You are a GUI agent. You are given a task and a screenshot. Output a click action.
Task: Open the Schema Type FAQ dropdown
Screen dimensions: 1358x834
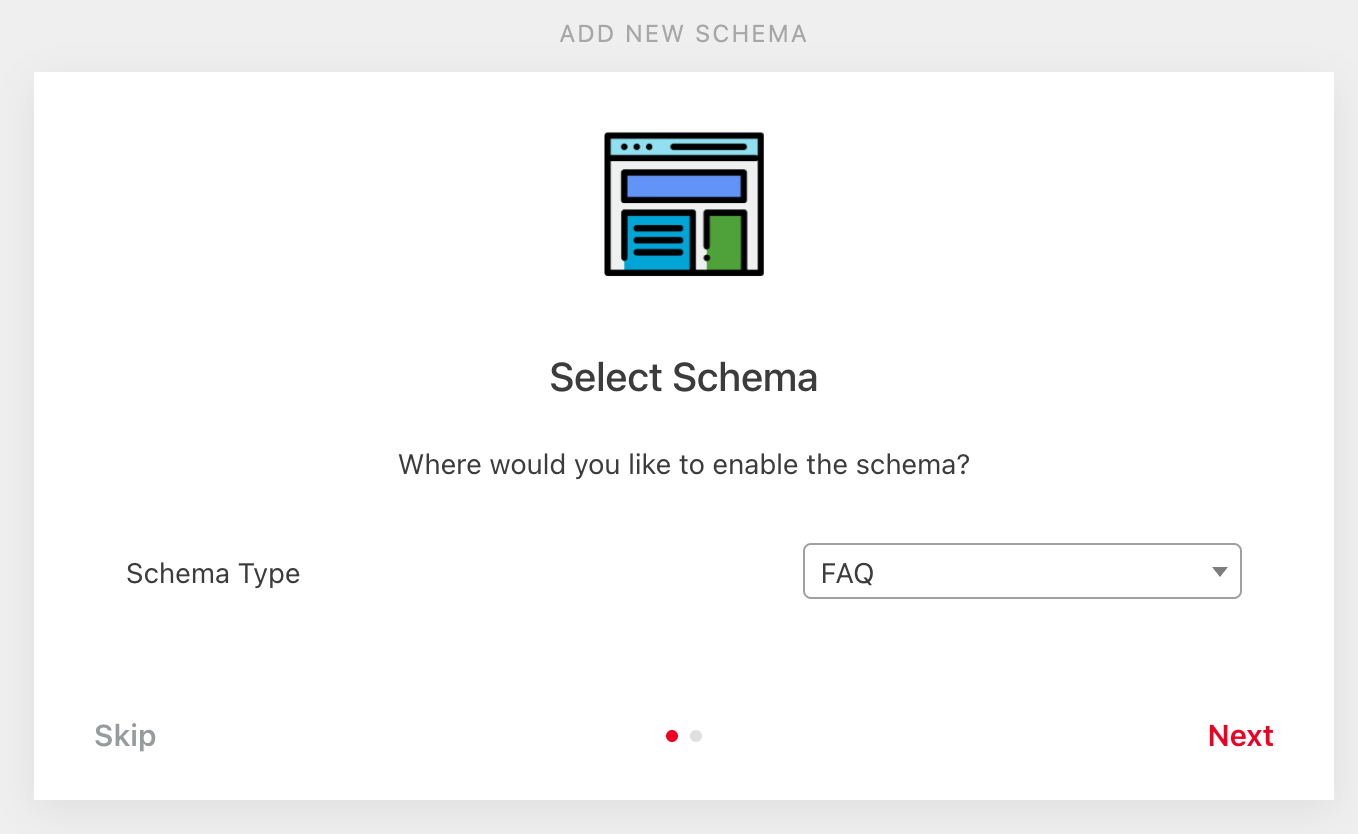(x=1022, y=571)
